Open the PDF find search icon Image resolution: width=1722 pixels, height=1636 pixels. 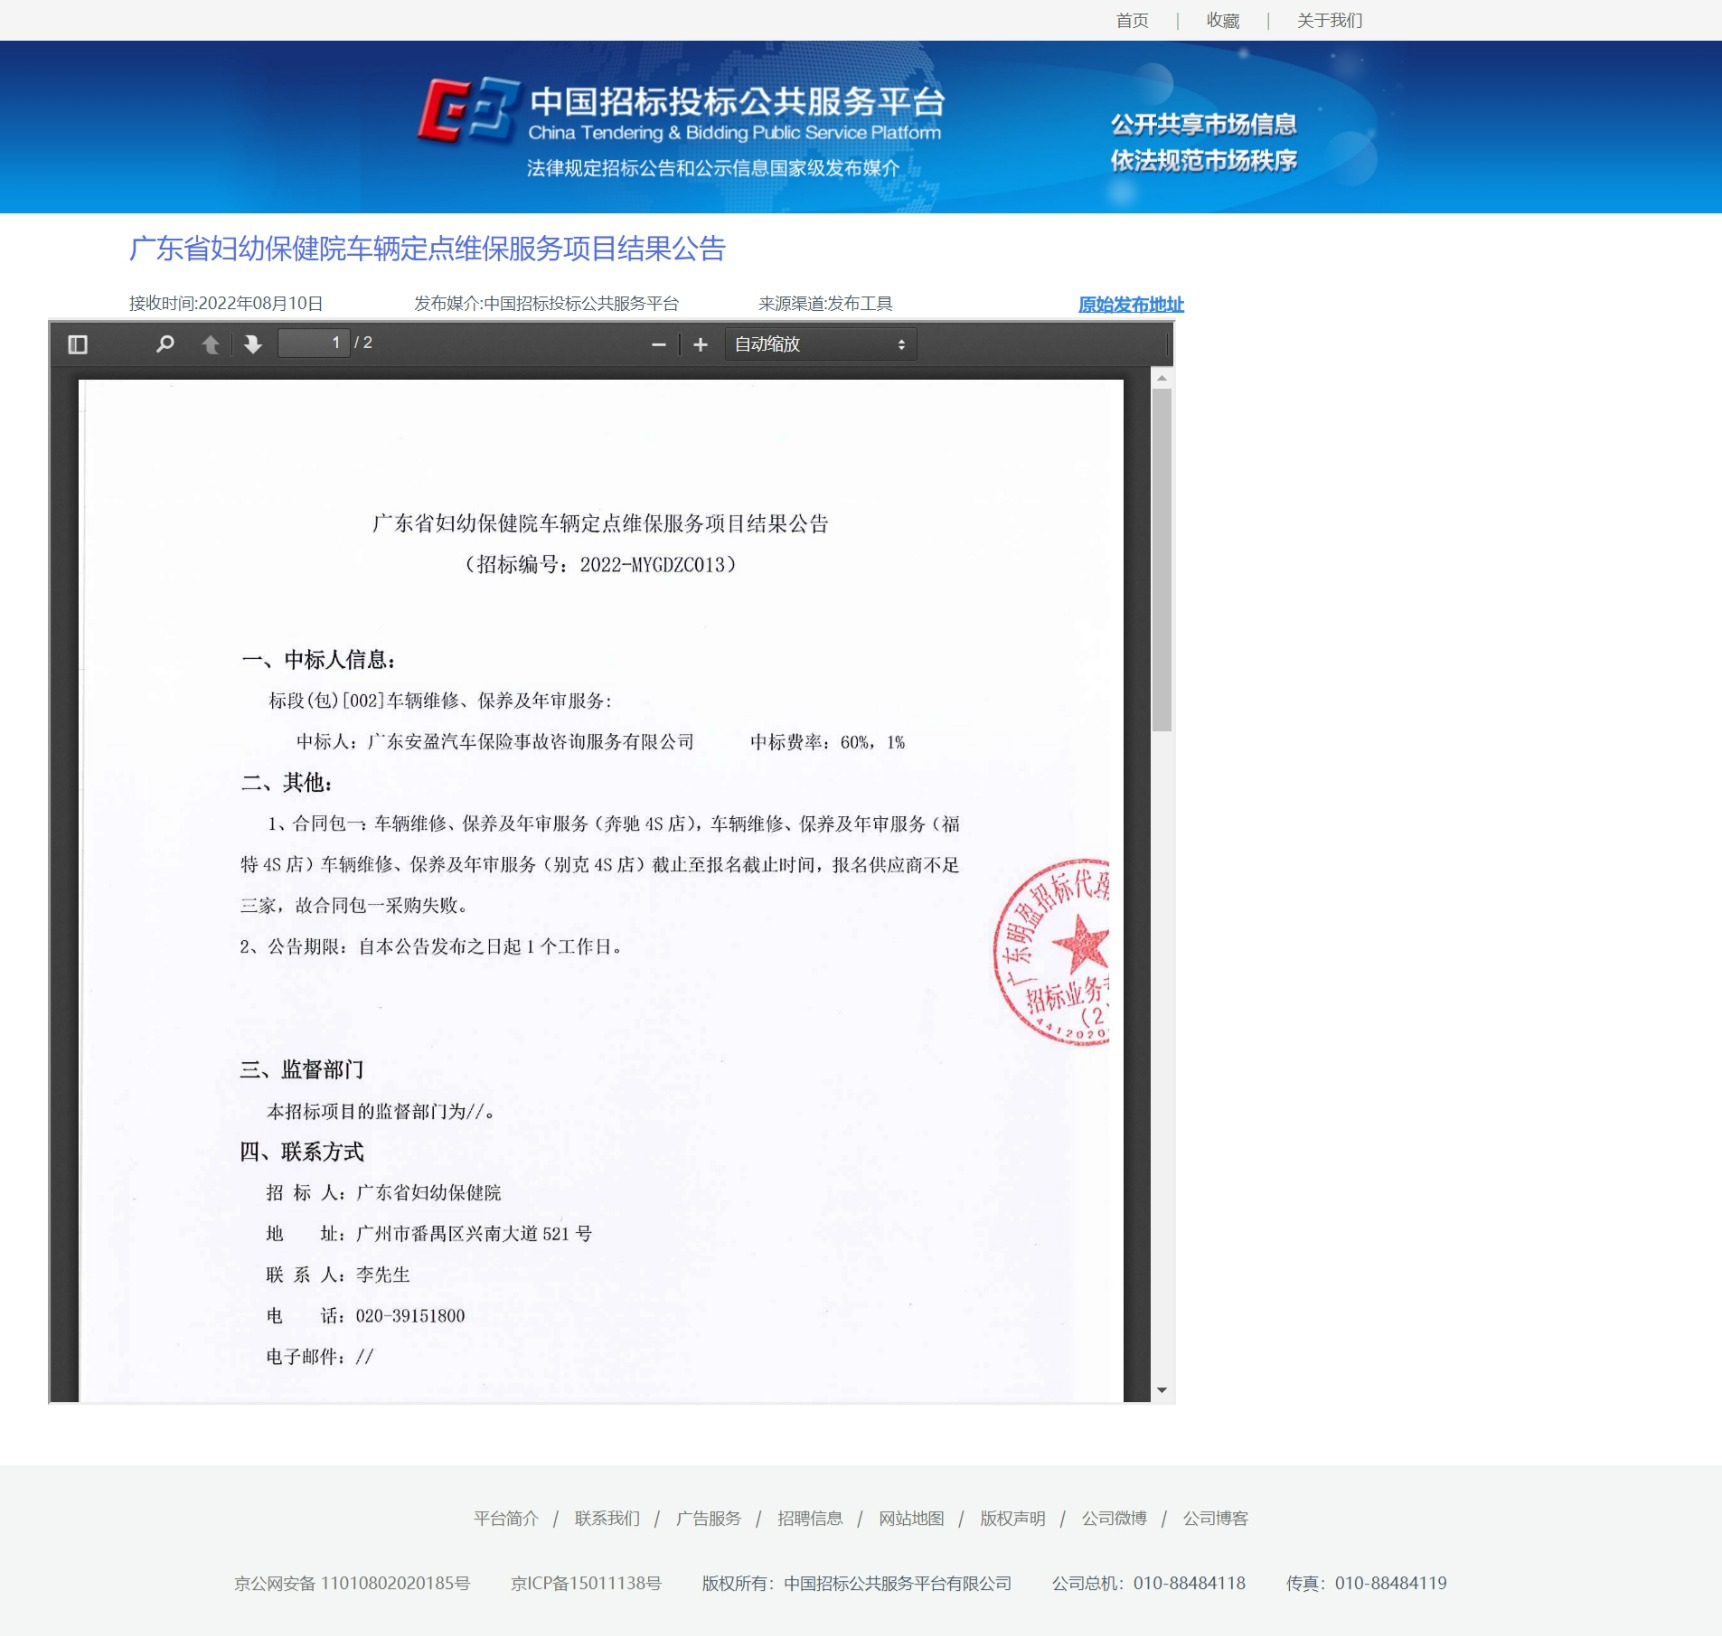coord(165,344)
